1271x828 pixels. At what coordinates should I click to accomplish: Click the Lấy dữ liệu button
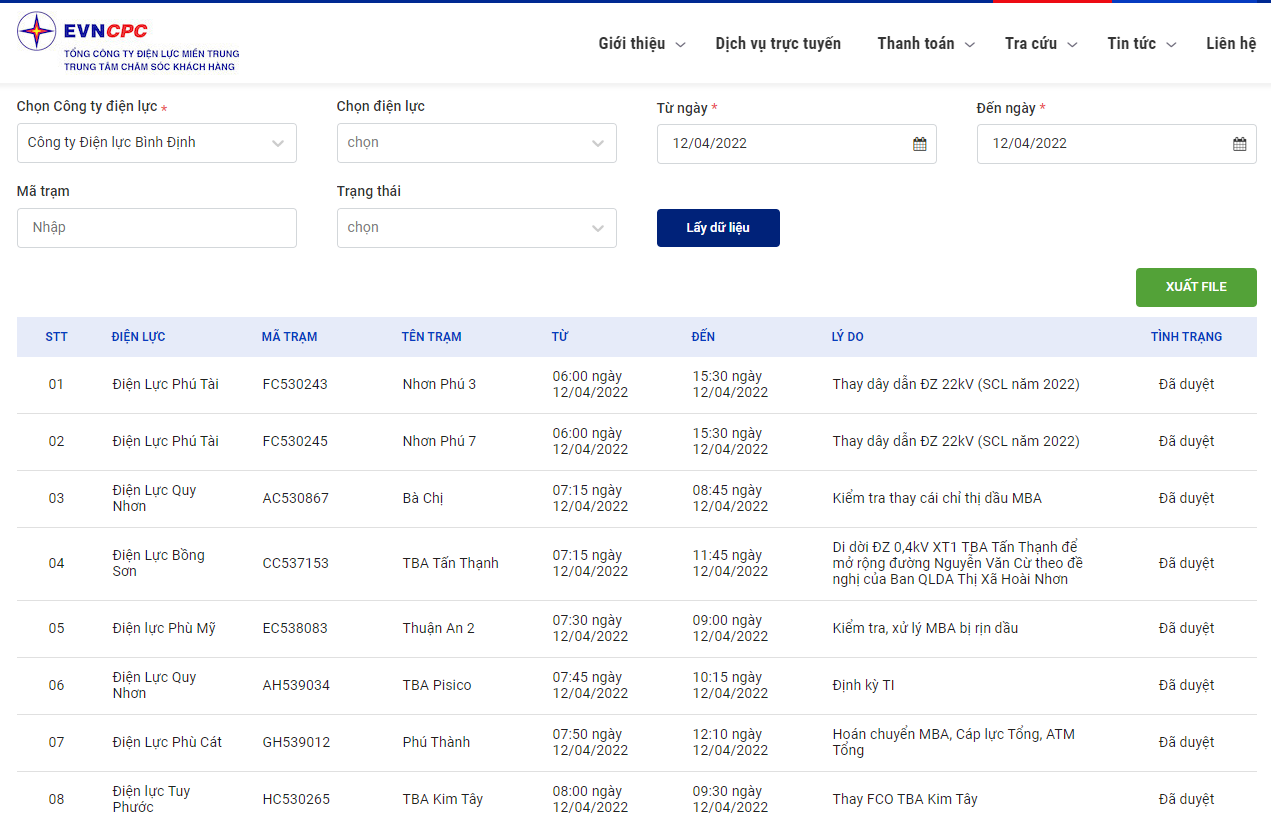click(718, 228)
